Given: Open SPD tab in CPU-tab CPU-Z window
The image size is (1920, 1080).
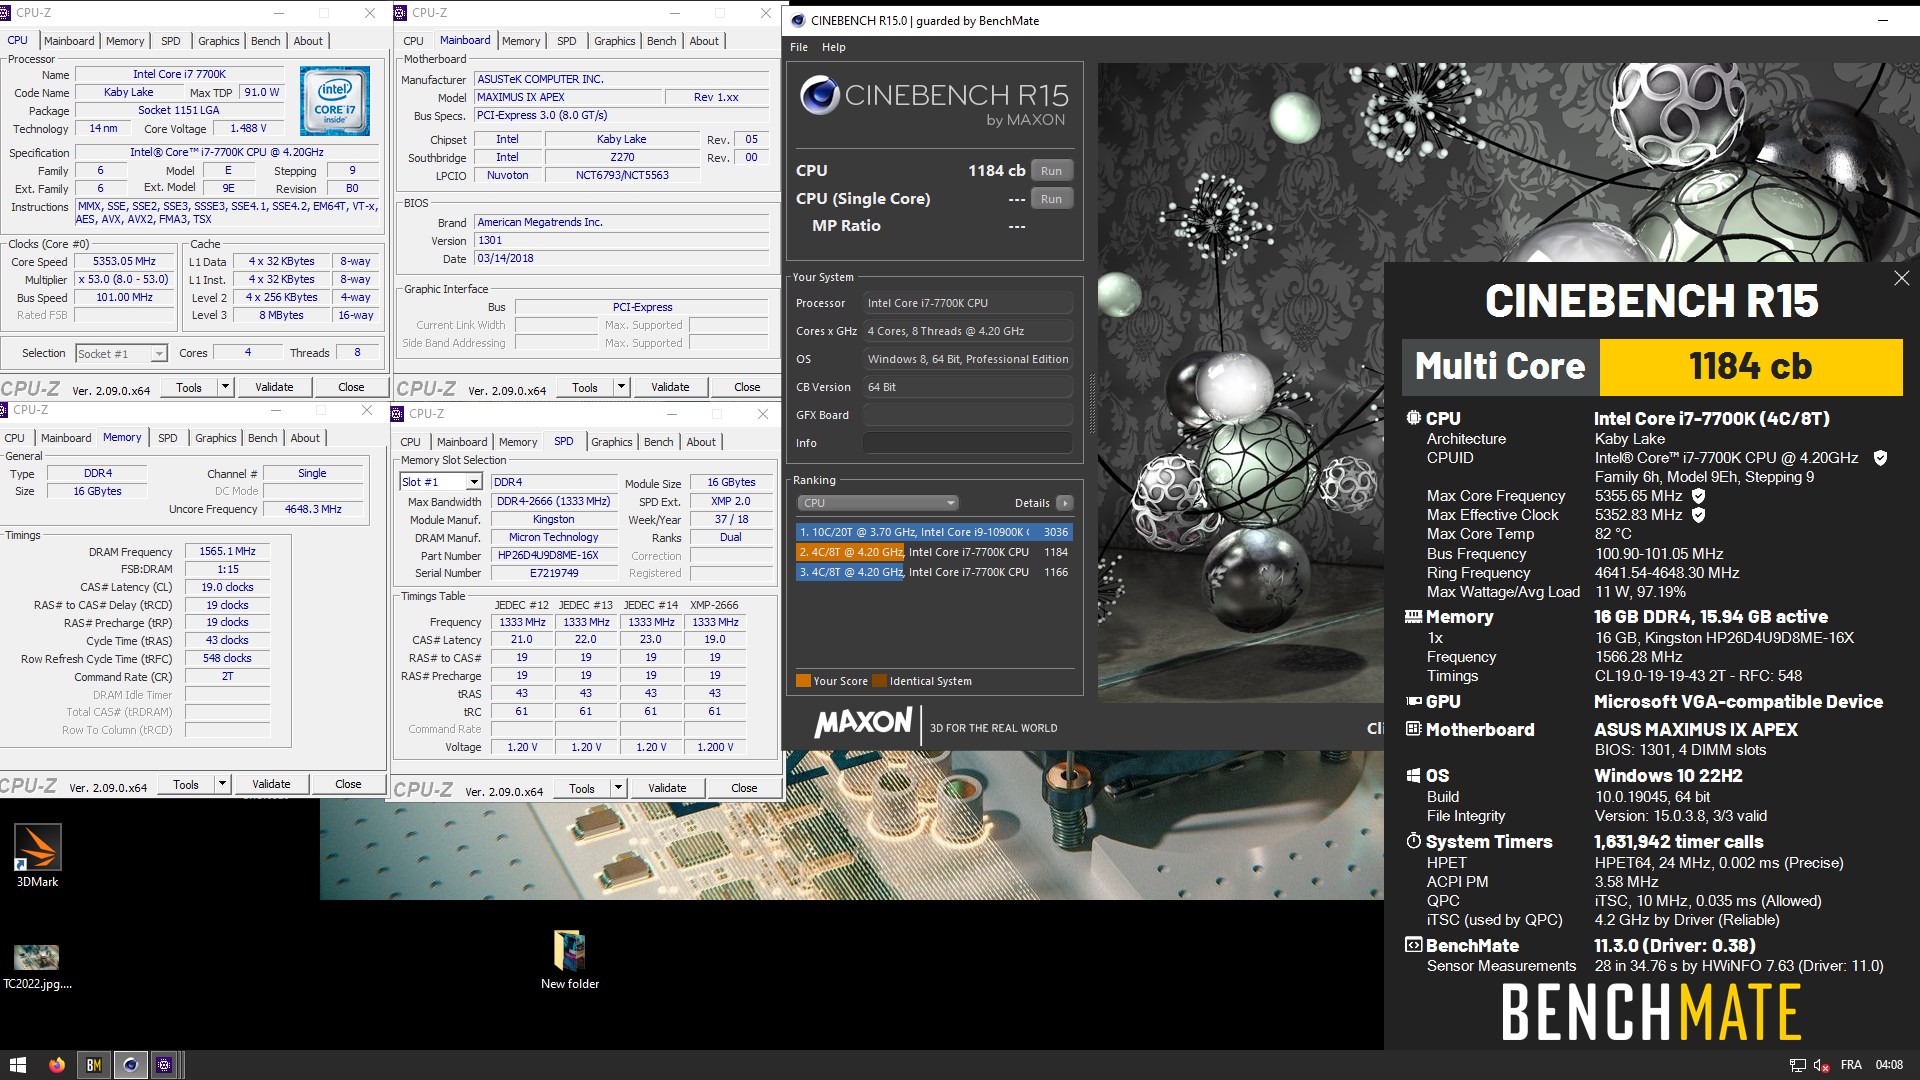Looking at the screenshot, I should coord(171,41).
